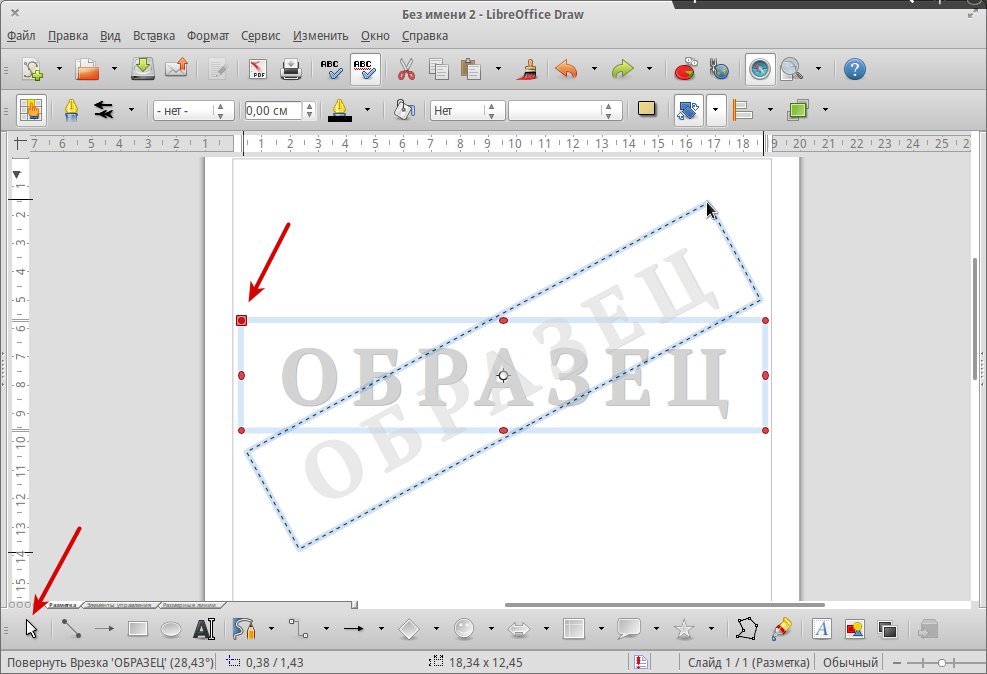Switch to Разметка layer tab
Viewport: 987px width, 674px height.
pyautogui.click(x=62, y=605)
